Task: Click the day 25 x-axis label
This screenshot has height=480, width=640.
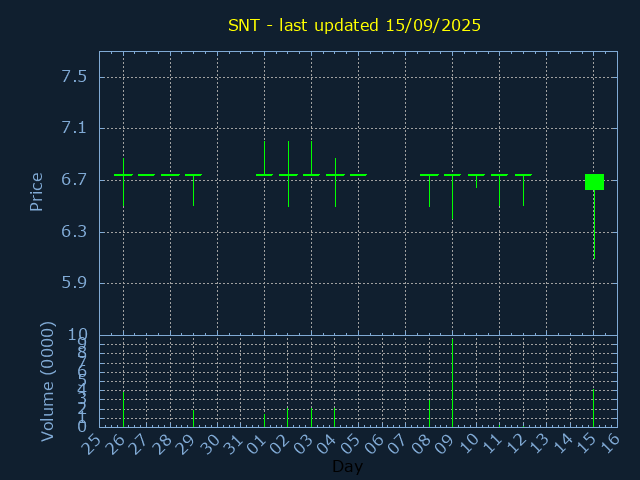Action: tap(92, 444)
